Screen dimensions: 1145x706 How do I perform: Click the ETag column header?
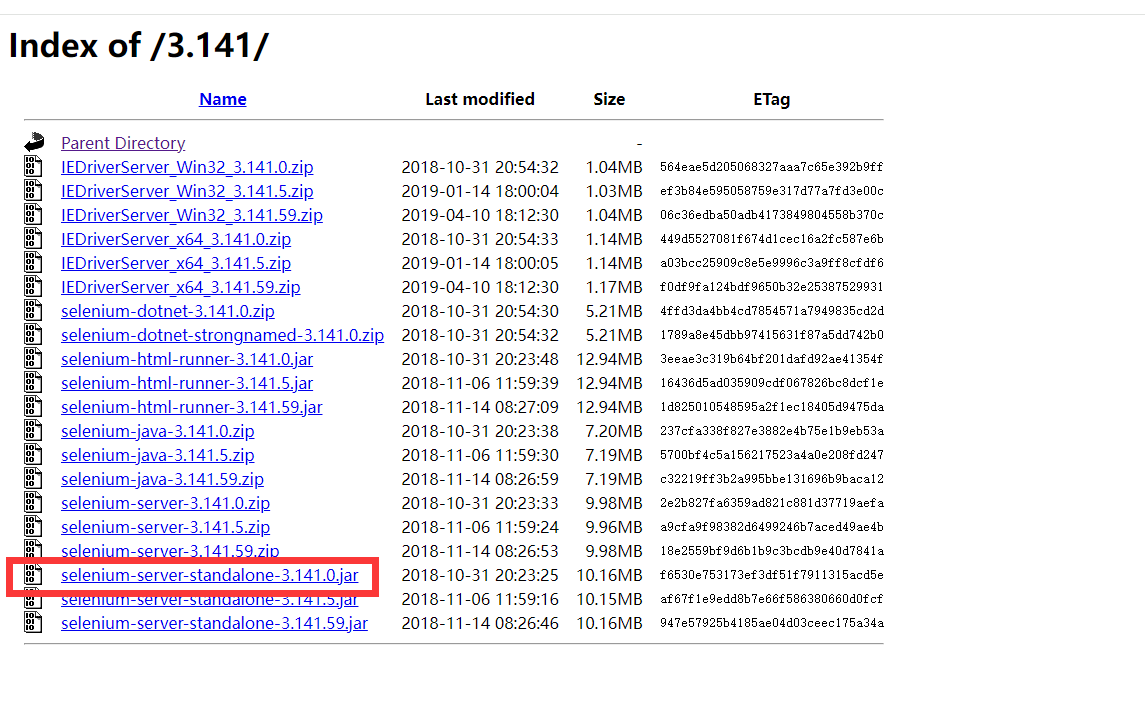click(x=772, y=99)
